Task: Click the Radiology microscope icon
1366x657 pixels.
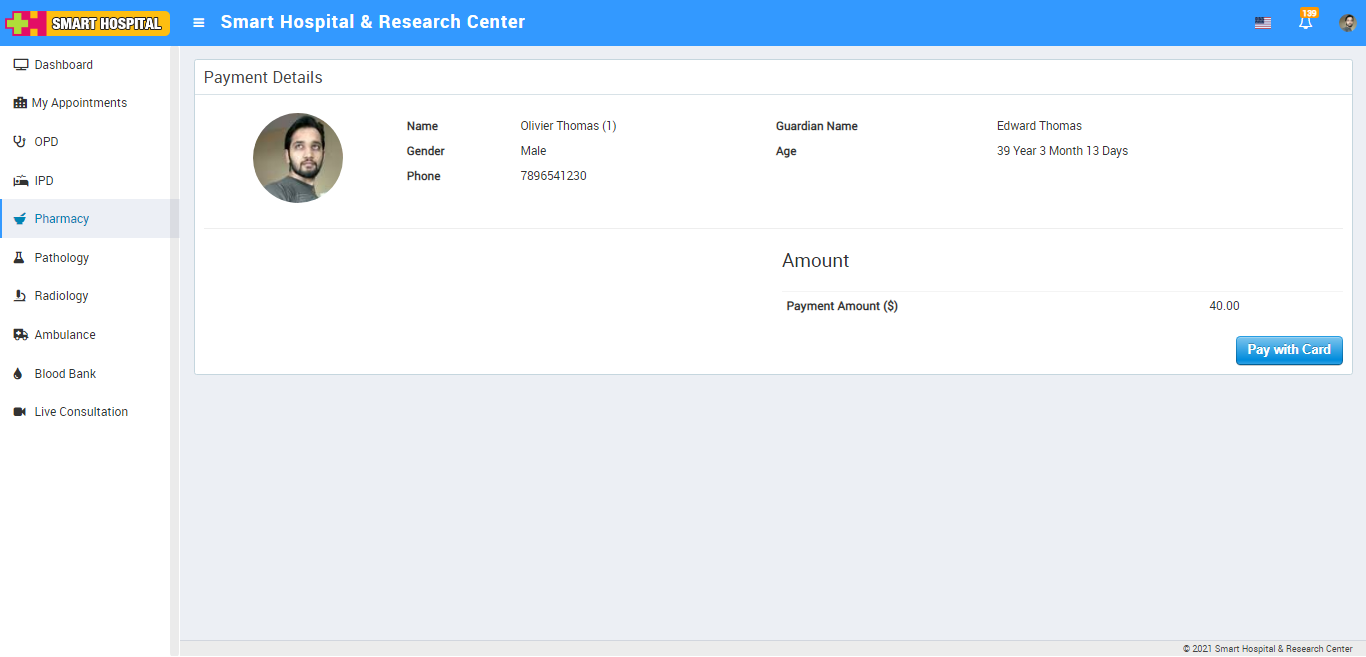Action: (x=19, y=296)
